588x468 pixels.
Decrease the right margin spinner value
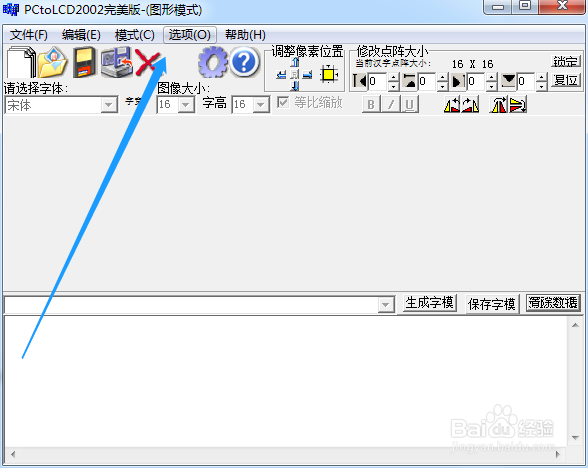[492, 86]
